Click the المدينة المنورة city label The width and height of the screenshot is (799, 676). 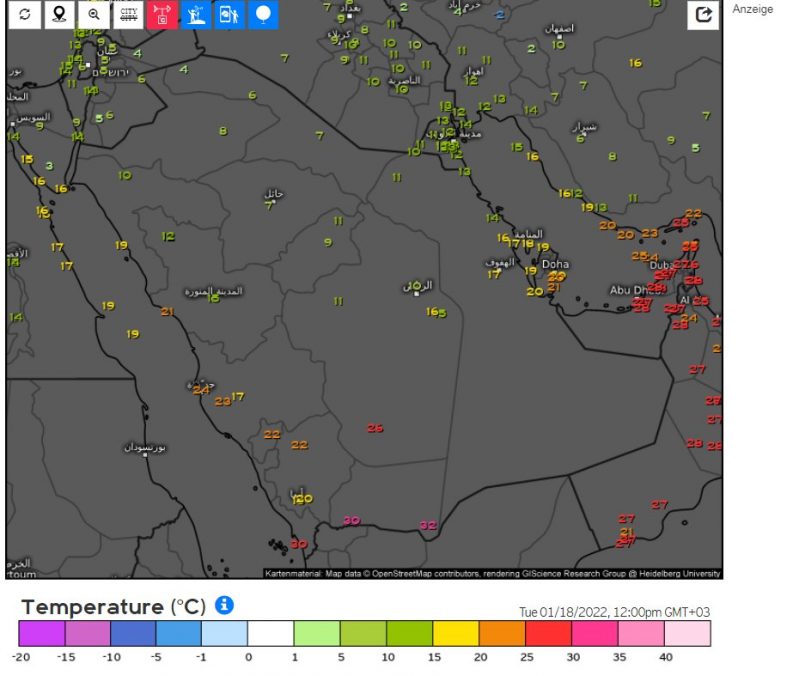point(214,291)
